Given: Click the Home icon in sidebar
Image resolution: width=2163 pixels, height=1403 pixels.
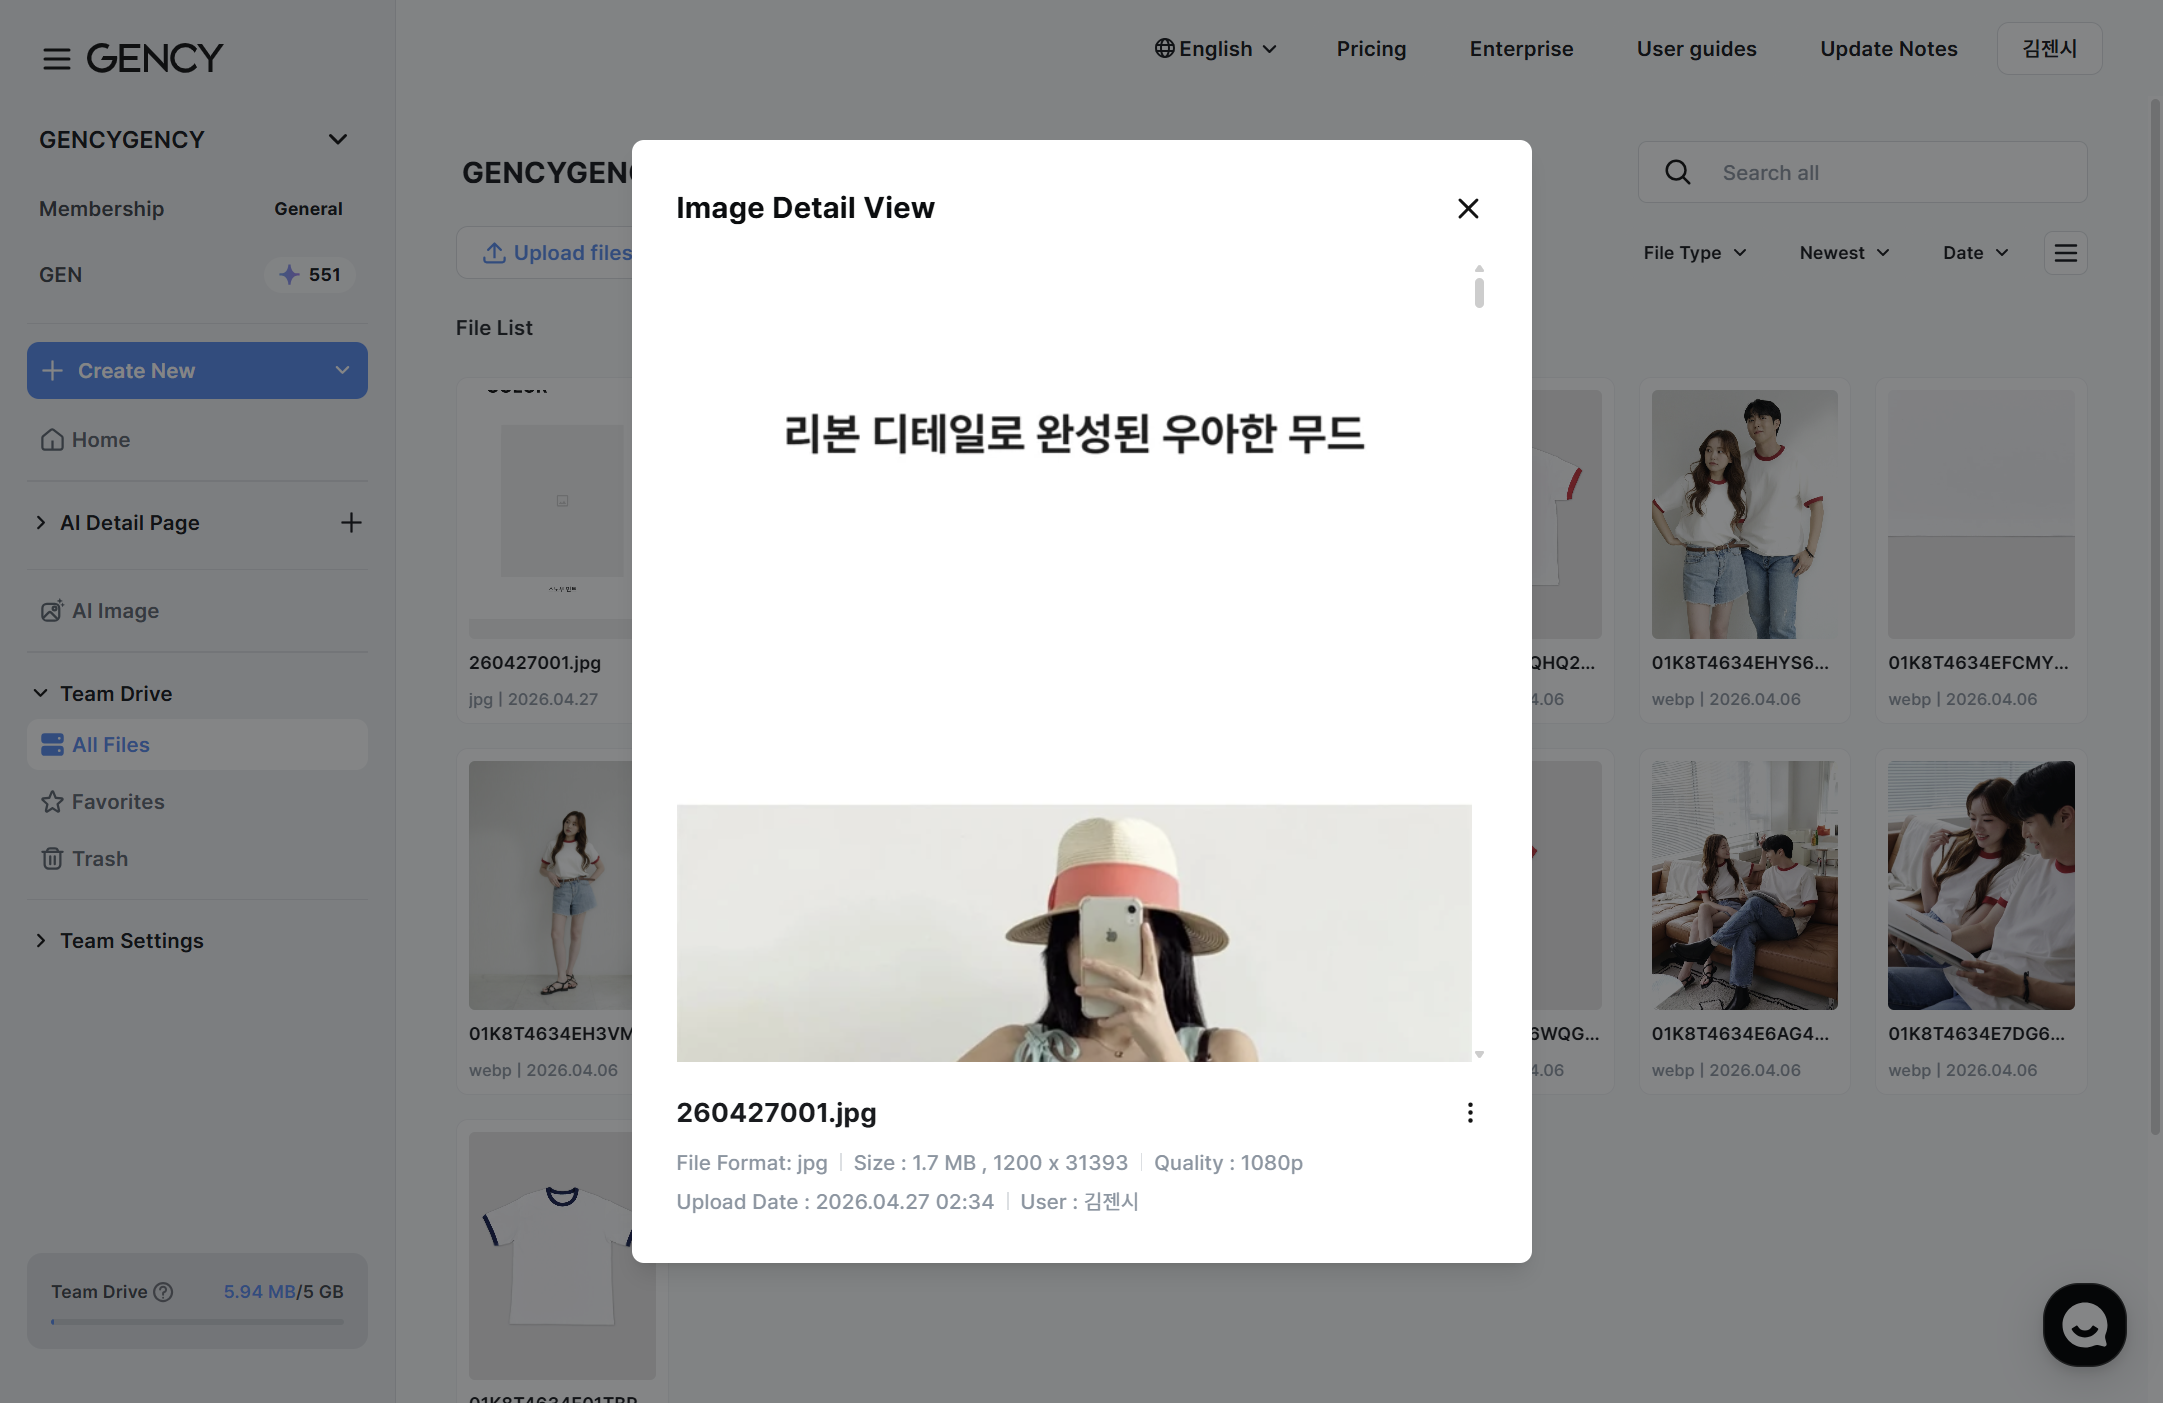Looking at the screenshot, I should point(52,440).
